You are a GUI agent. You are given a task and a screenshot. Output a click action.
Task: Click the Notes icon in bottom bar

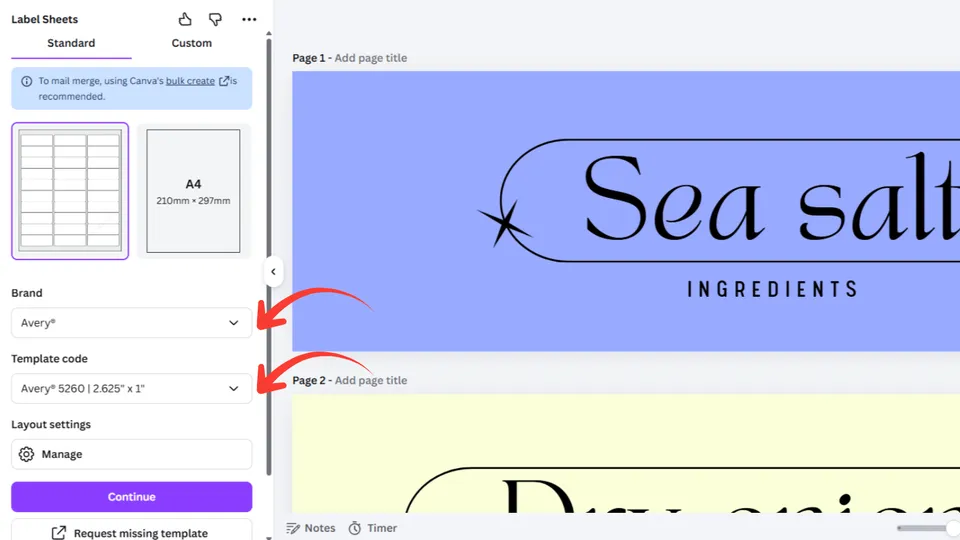tap(293, 528)
